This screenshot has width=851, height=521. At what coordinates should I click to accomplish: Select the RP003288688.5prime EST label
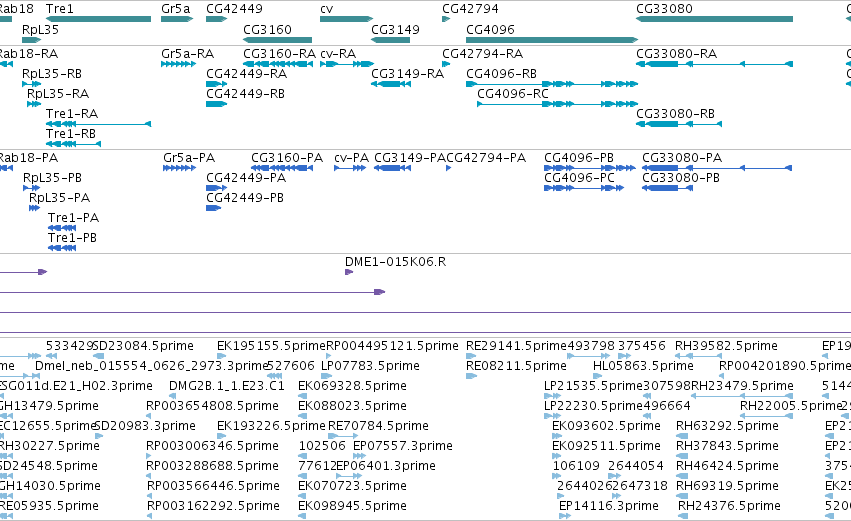coord(212,466)
